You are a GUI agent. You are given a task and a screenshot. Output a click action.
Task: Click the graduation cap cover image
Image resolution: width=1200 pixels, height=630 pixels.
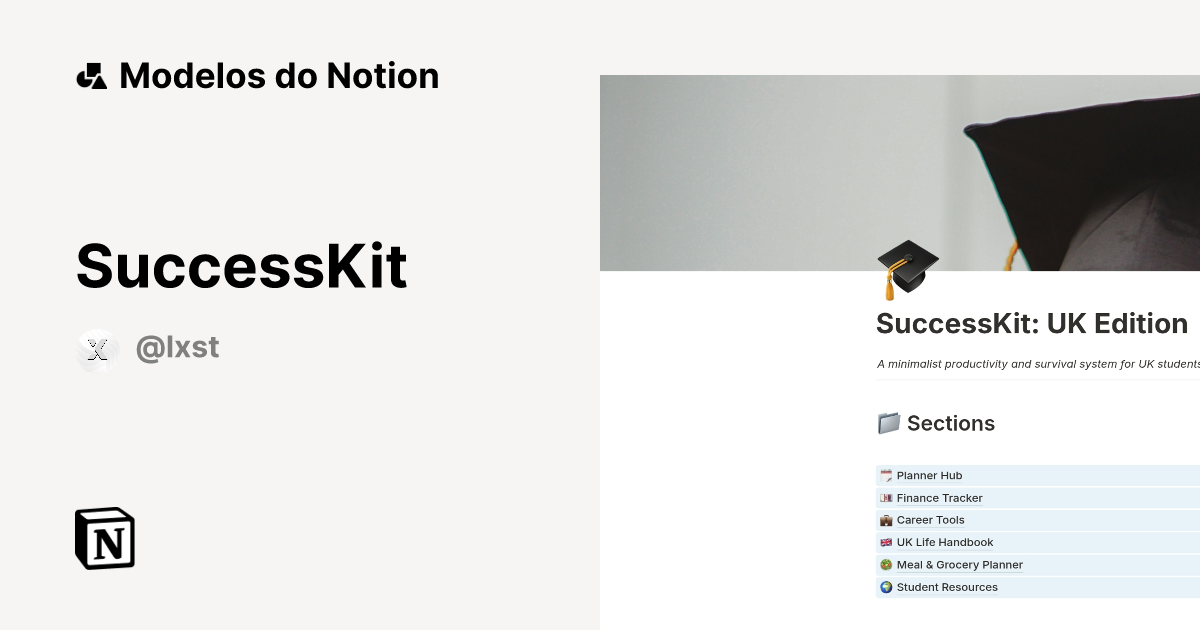pyautogui.click(x=900, y=170)
